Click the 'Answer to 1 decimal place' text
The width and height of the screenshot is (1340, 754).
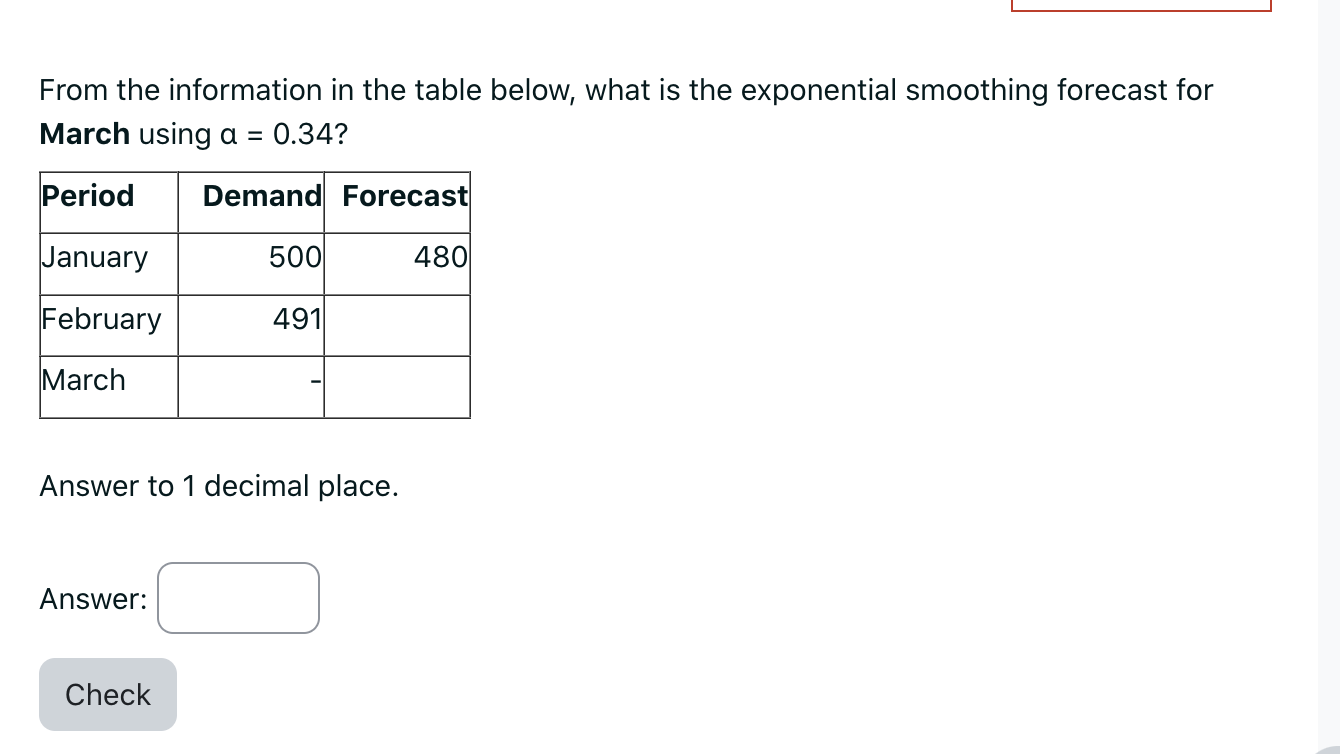click(219, 486)
